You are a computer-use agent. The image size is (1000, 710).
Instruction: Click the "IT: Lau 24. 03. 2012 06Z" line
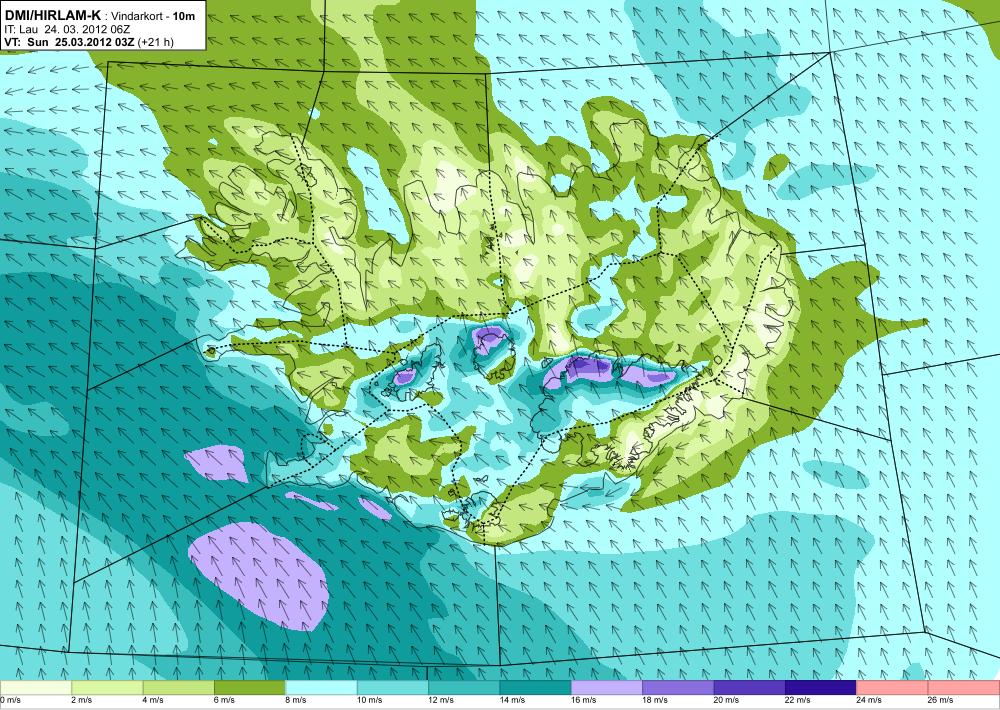(67, 29)
